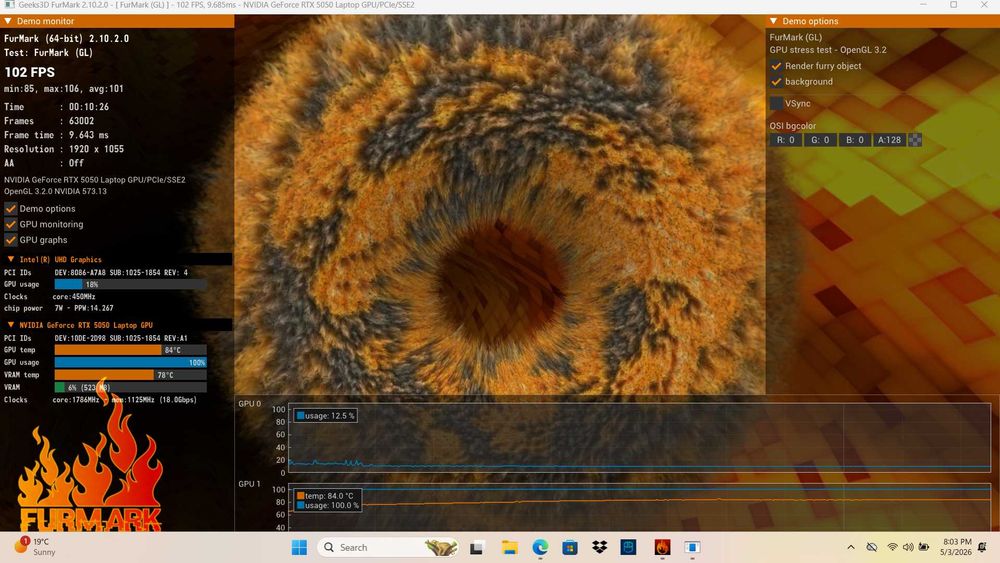Viewport: 1000px width, 563px height.
Task: Disable the GPU monitoring checkbox
Action: pos(11,224)
